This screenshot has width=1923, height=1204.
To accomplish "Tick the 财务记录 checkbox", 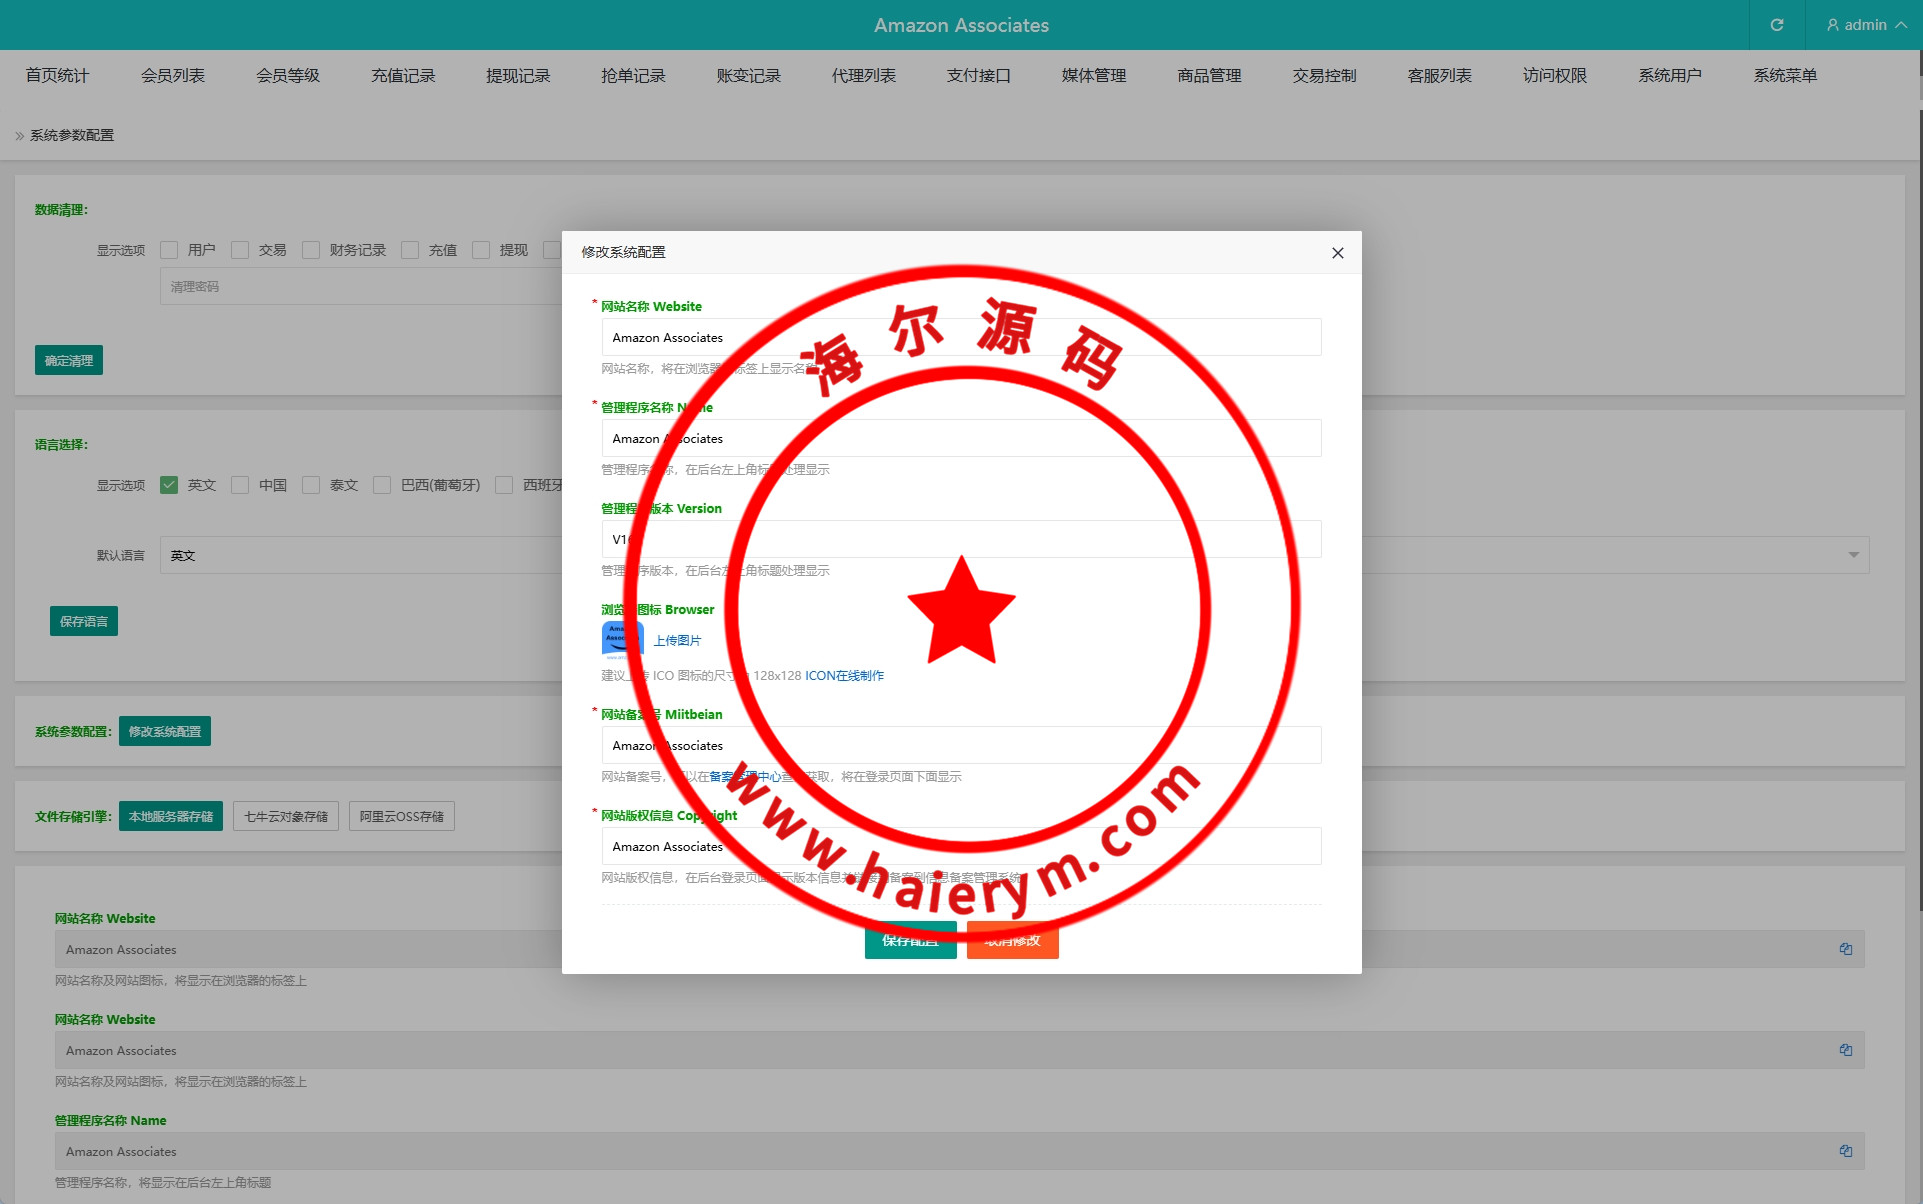I will [311, 250].
